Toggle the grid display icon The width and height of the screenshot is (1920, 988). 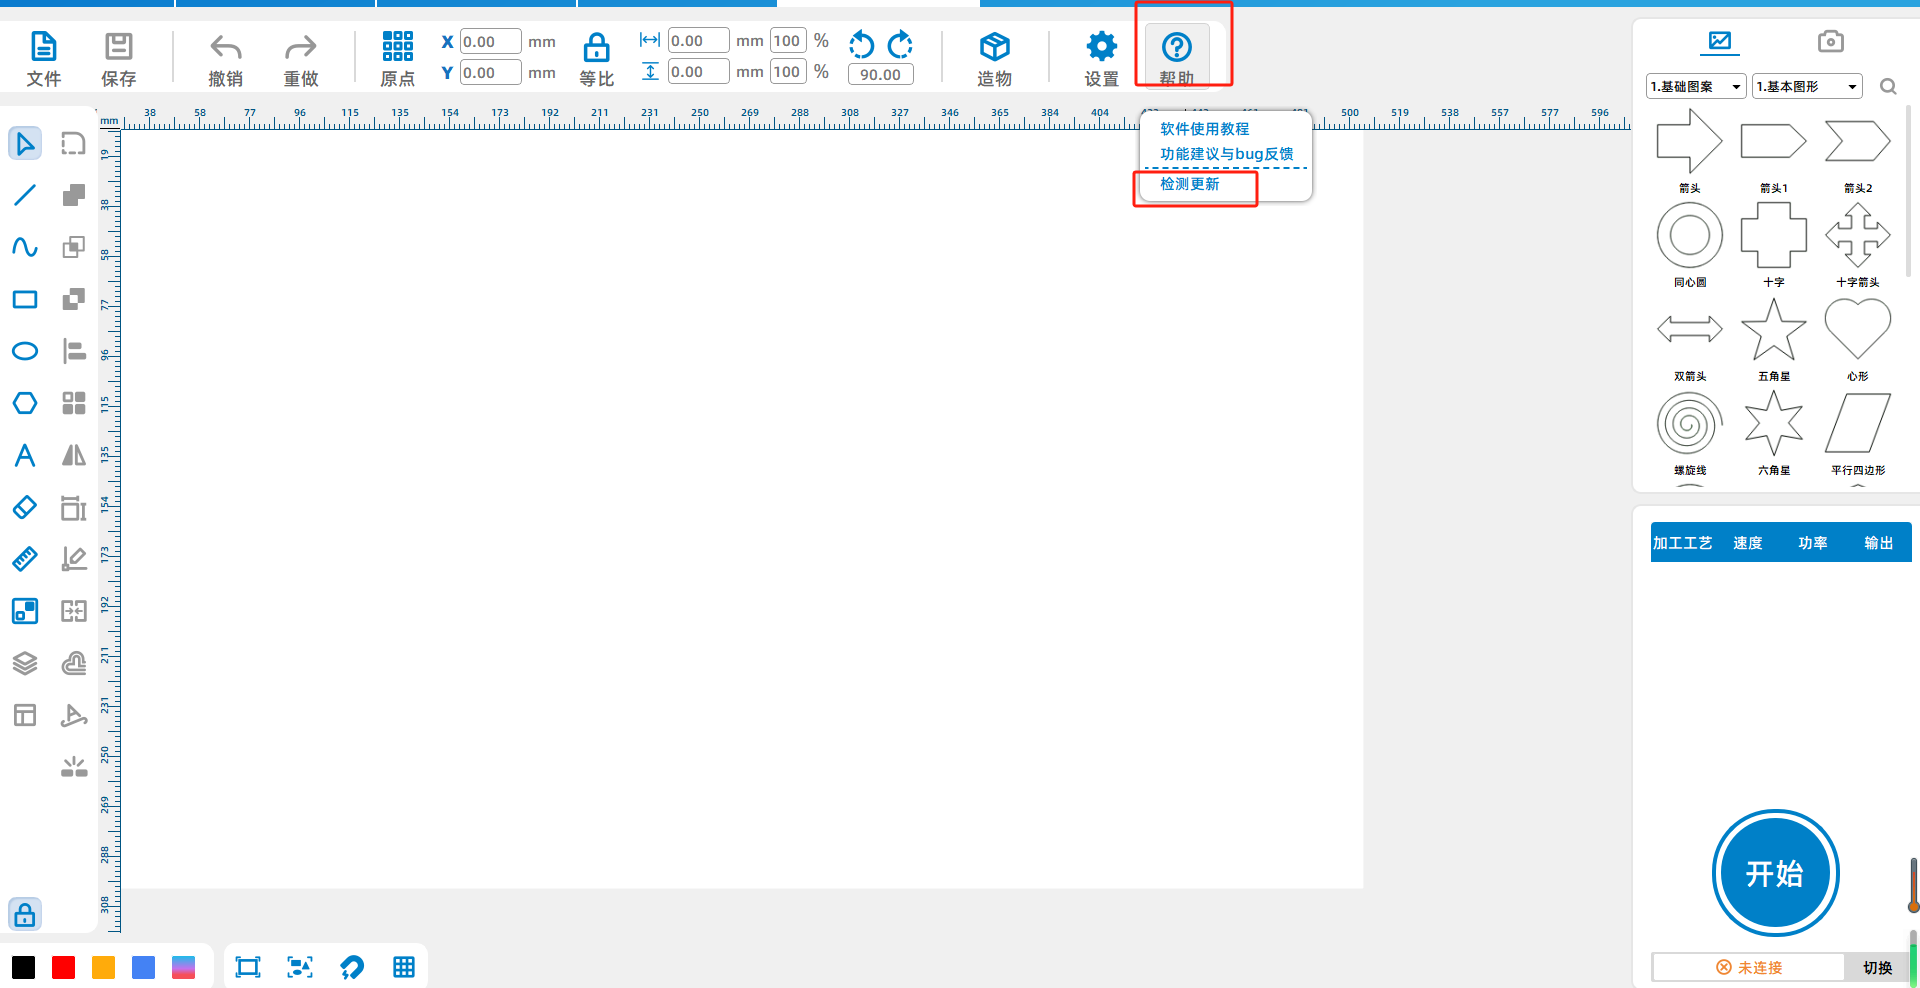point(404,967)
